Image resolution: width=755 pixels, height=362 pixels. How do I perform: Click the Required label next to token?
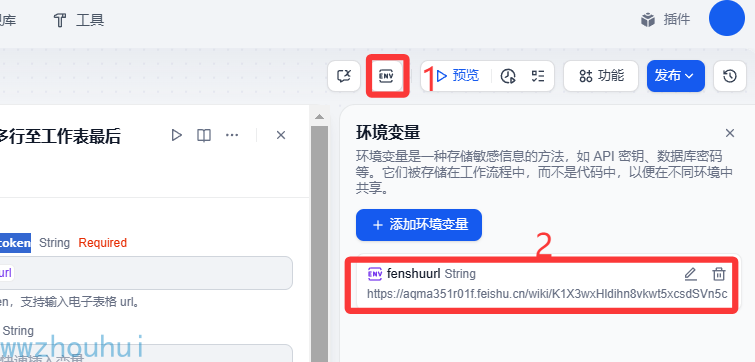tap(103, 243)
